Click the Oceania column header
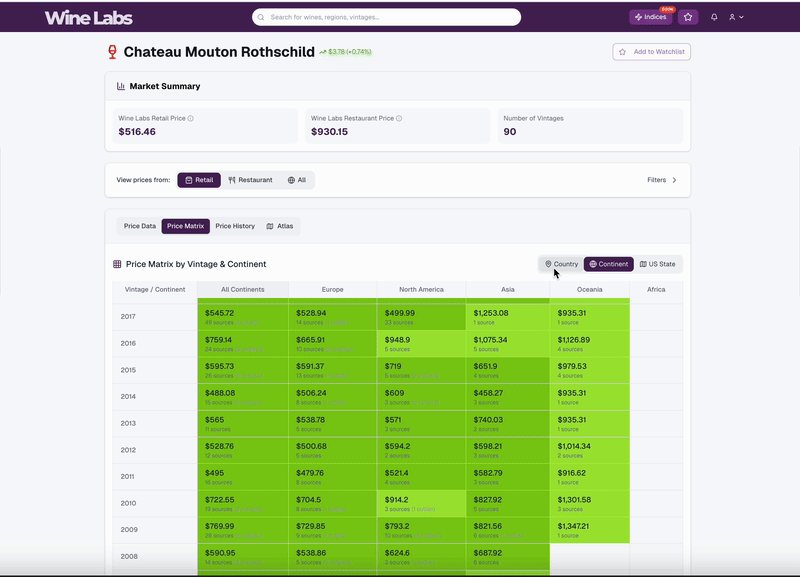800x577 pixels. (x=590, y=289)
